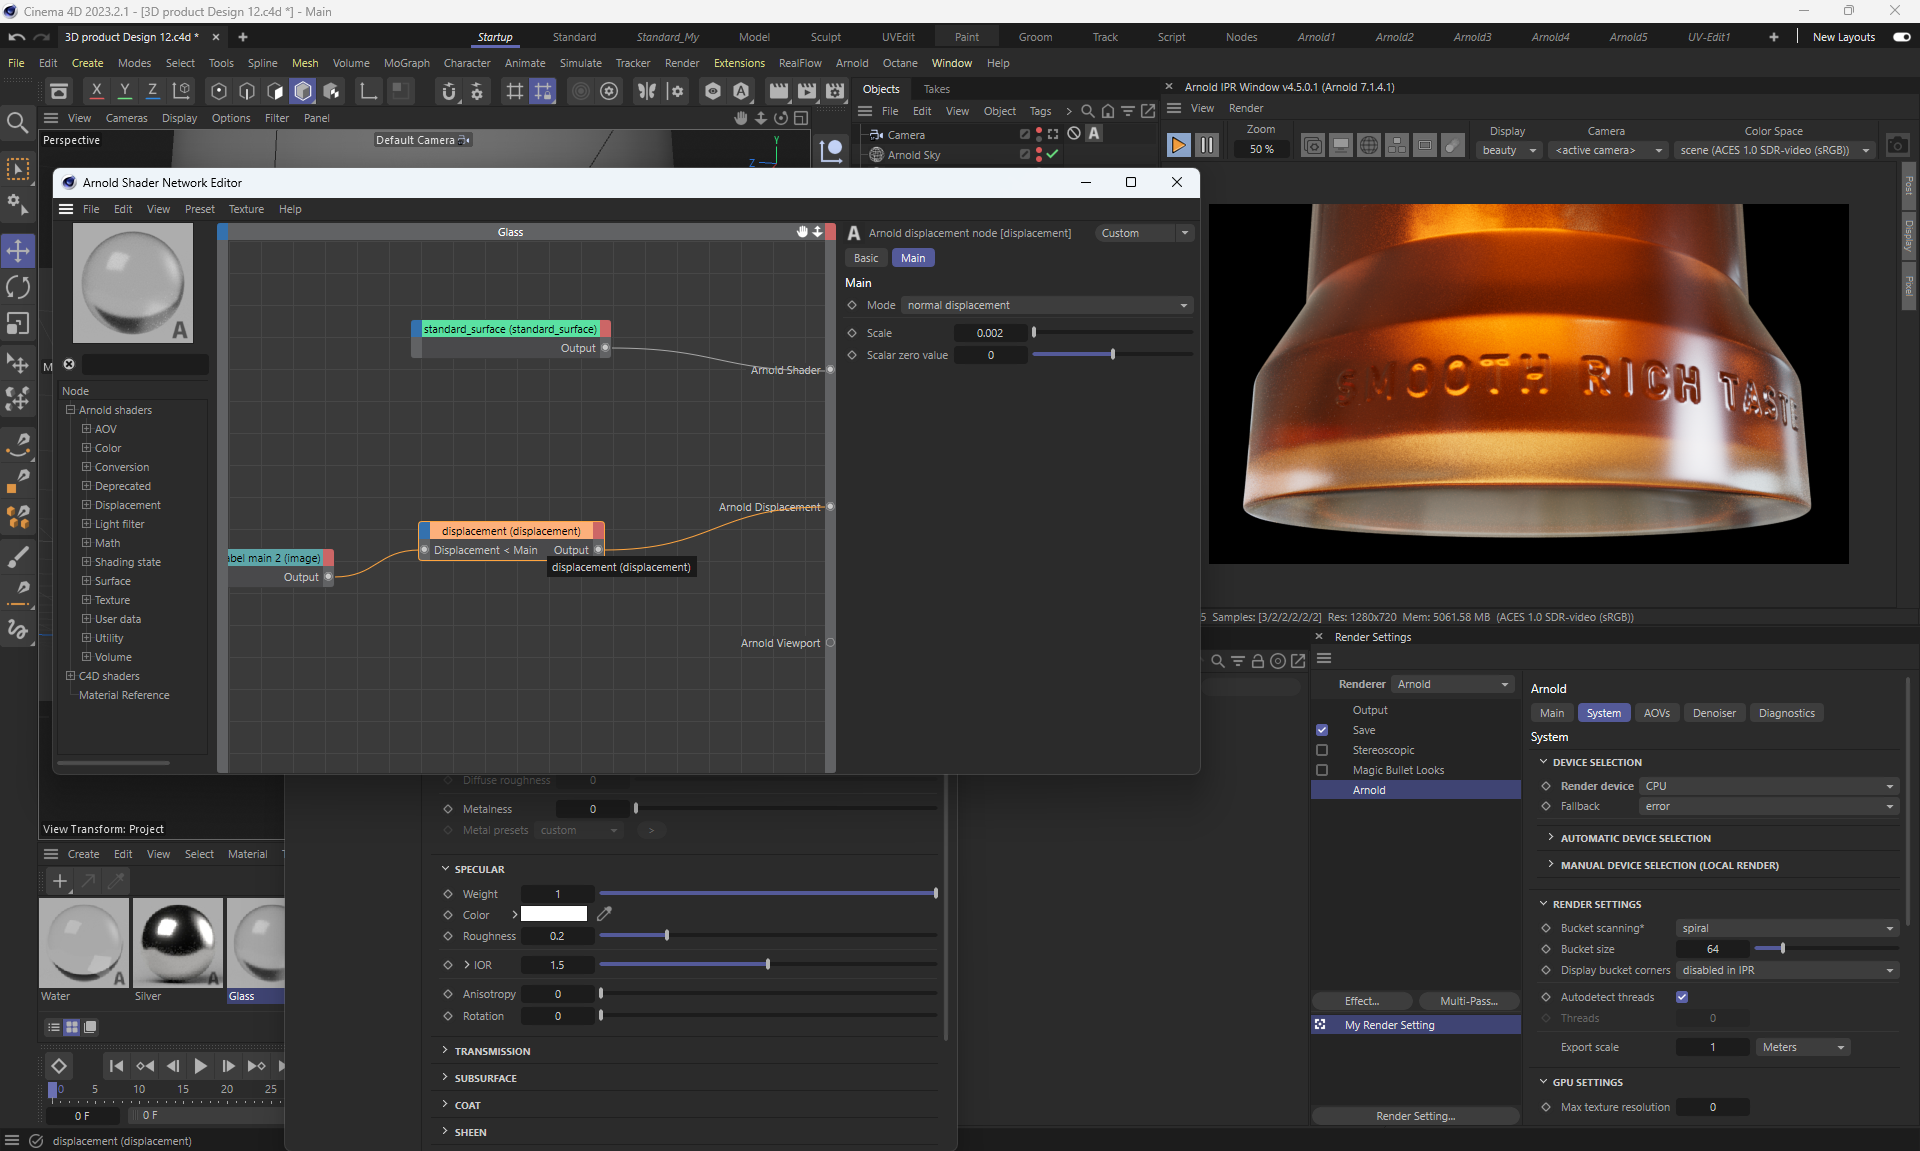This screenshot has height=1151, width=1920.
Task: Click the Live Selection tool icon
Action: pos(18,169)
